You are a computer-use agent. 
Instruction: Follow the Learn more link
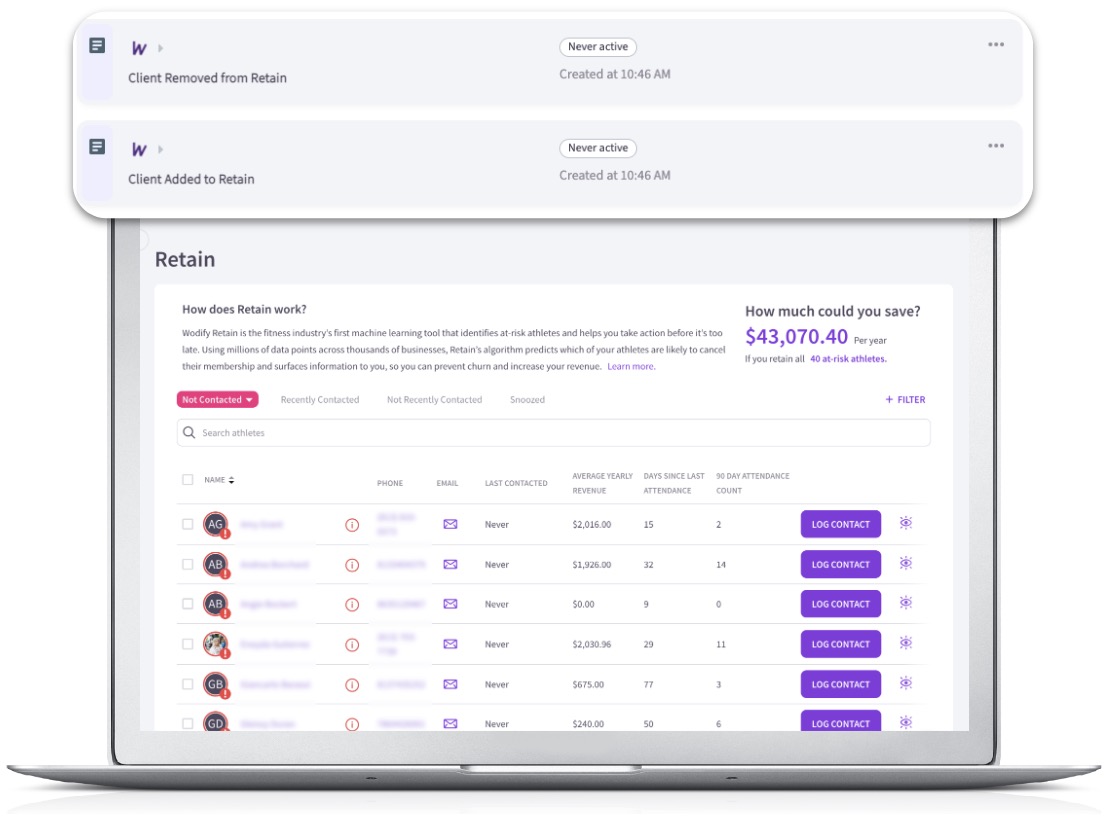(631, 367)
